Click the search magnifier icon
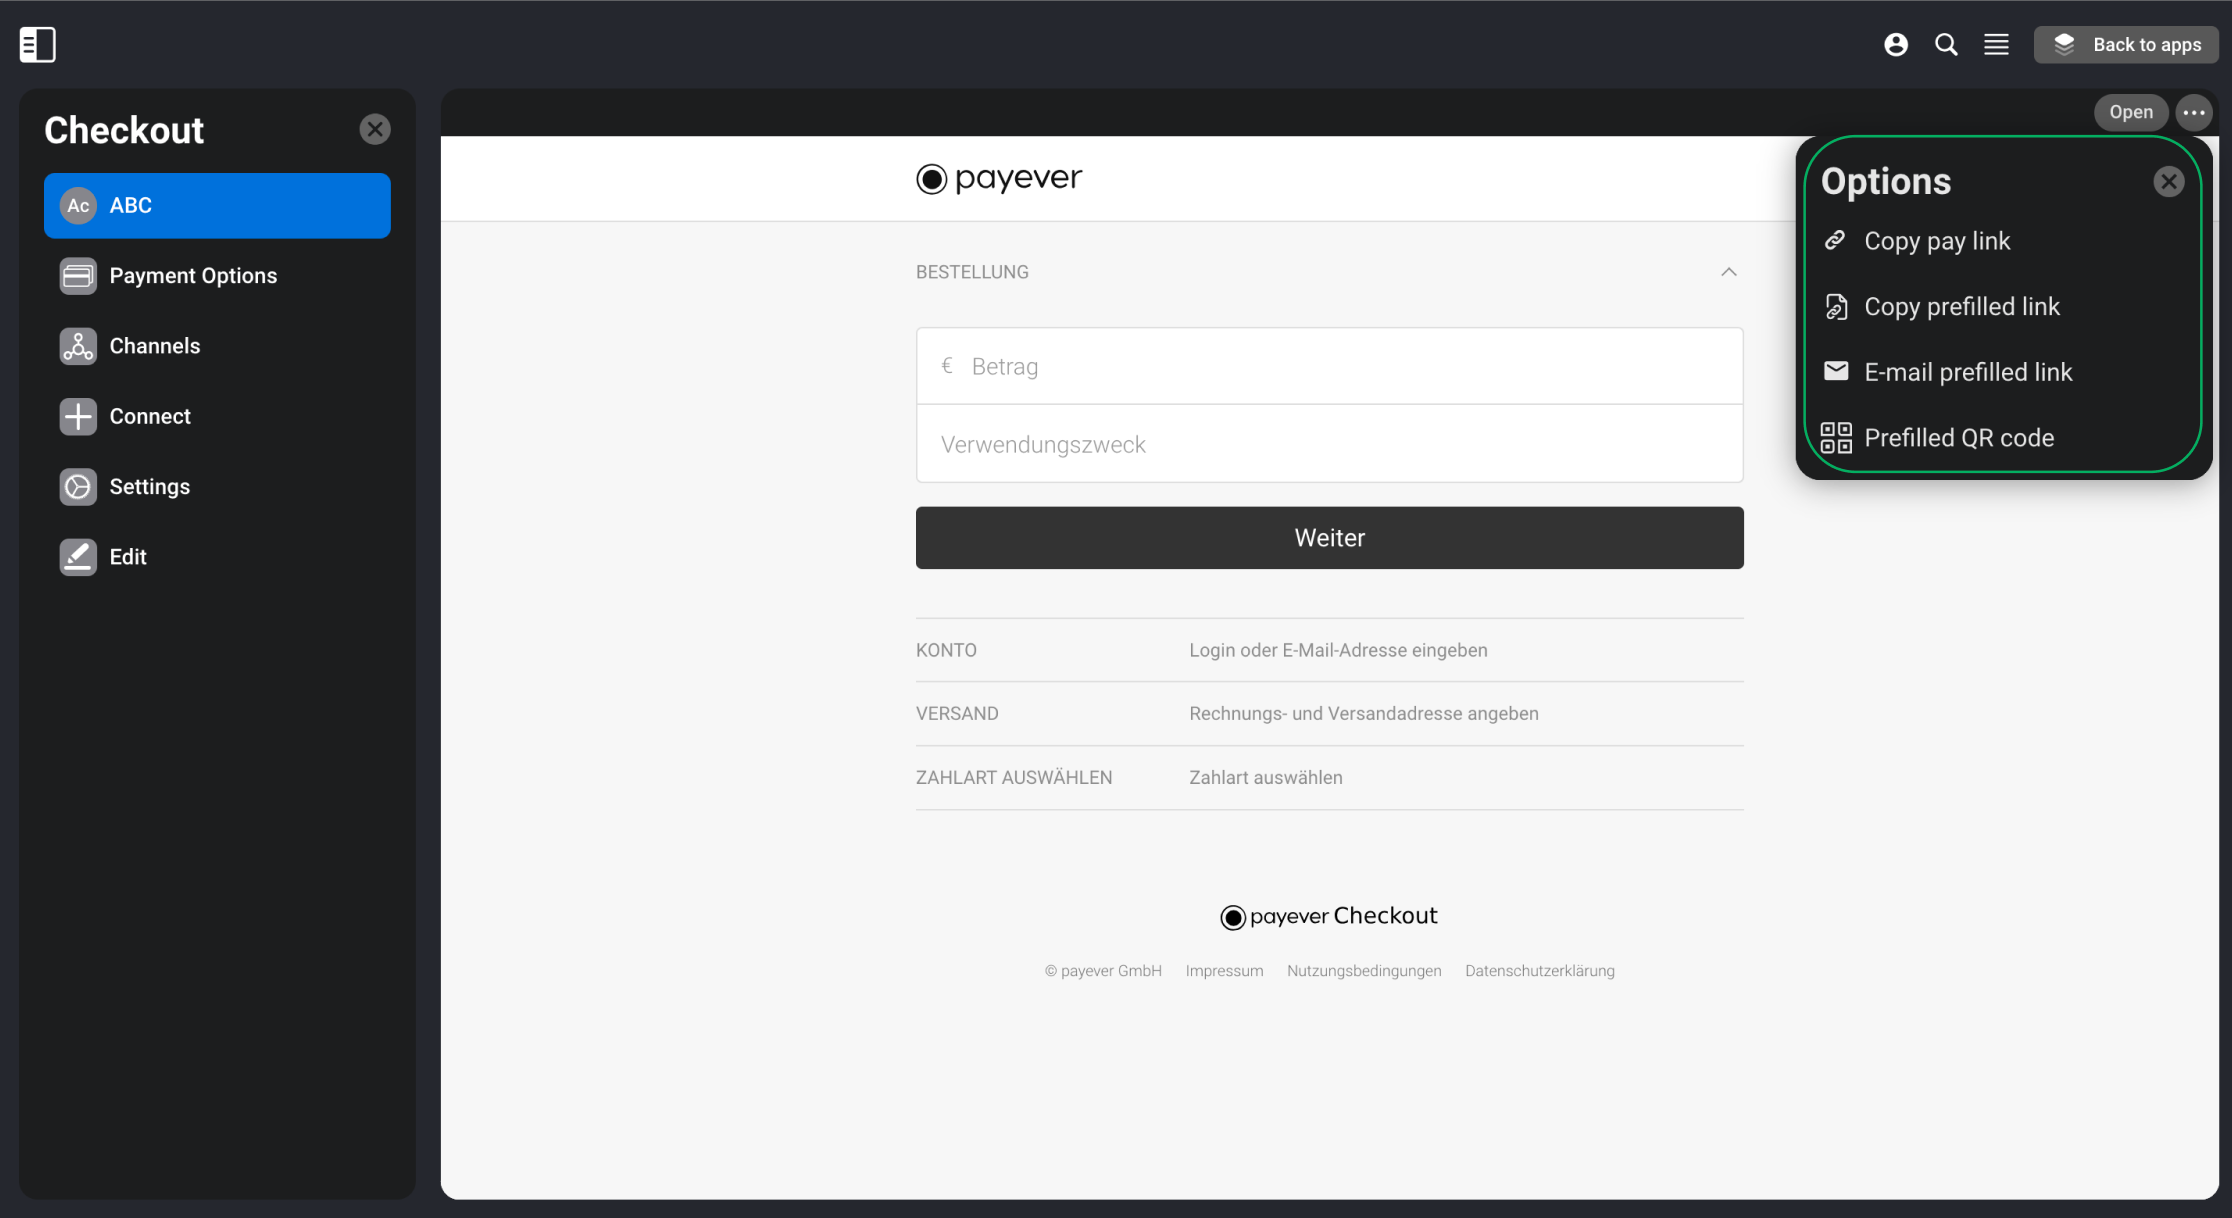 1945,44
